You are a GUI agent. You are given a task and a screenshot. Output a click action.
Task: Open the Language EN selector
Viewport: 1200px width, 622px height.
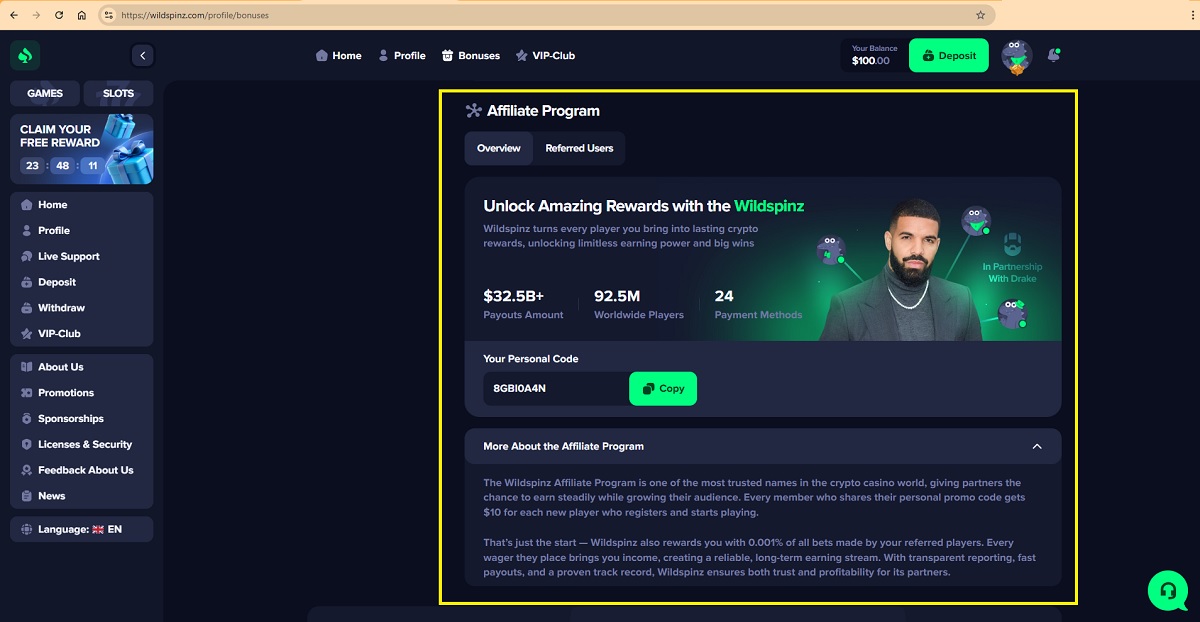(x=82, y=529)
